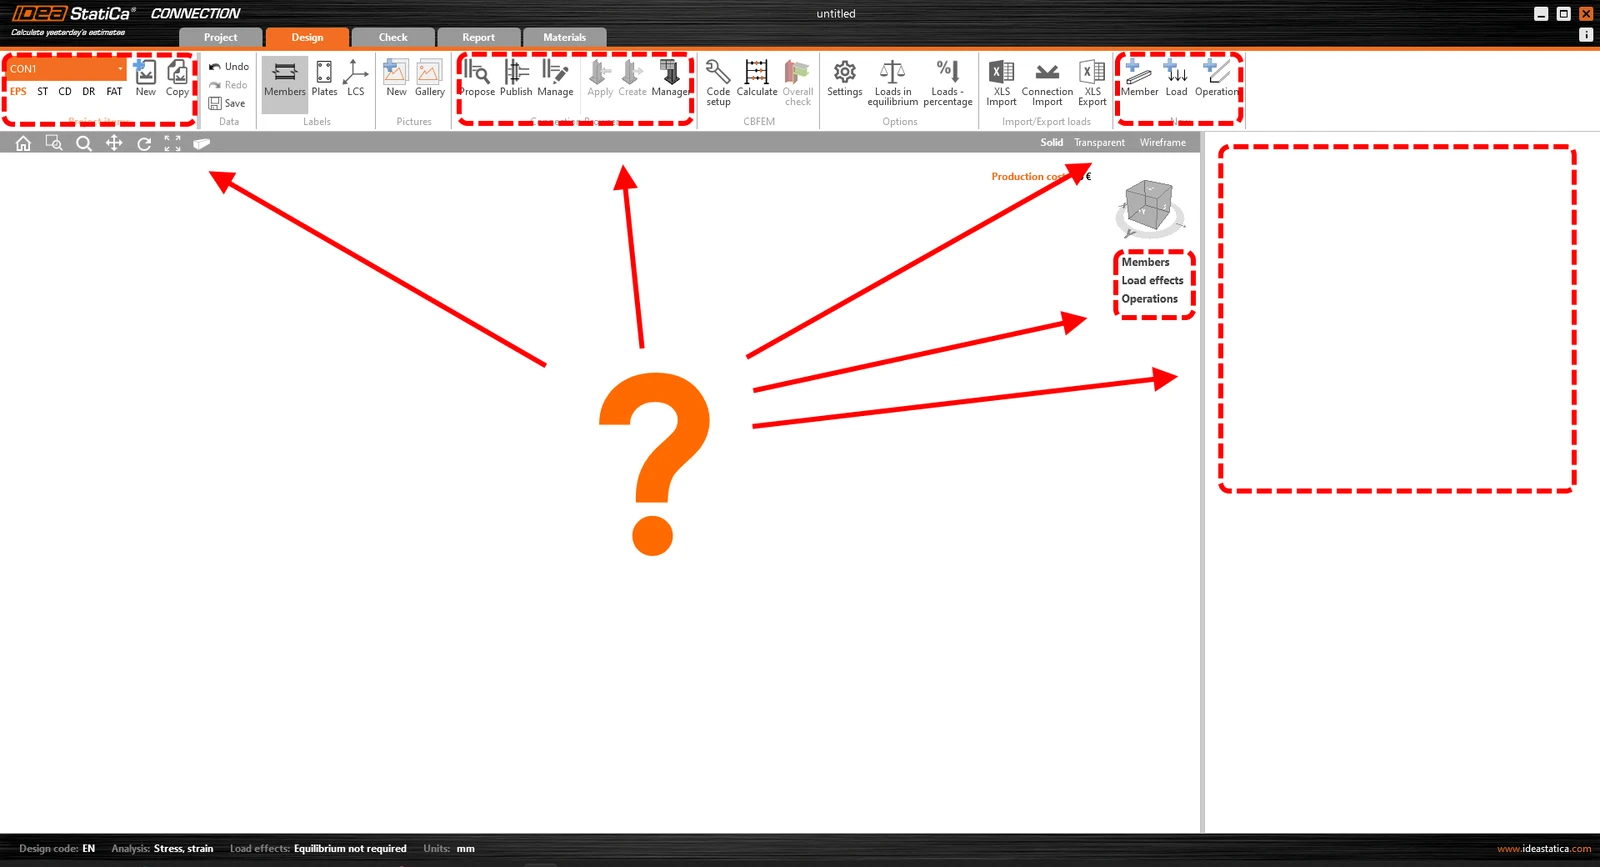Click the Stress, strain analysis status text
1600x867 pixels.
(x=184, y=849)
